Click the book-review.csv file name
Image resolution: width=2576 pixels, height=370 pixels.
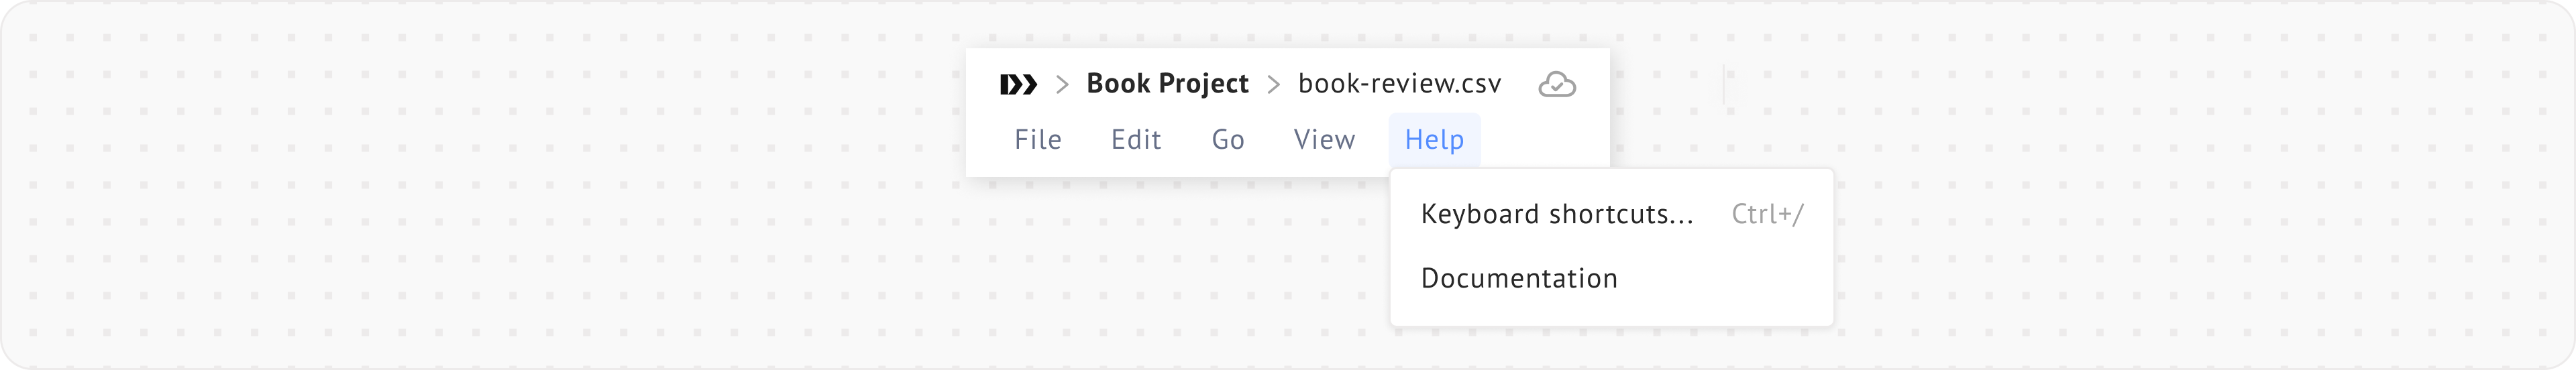(1399, 84)
